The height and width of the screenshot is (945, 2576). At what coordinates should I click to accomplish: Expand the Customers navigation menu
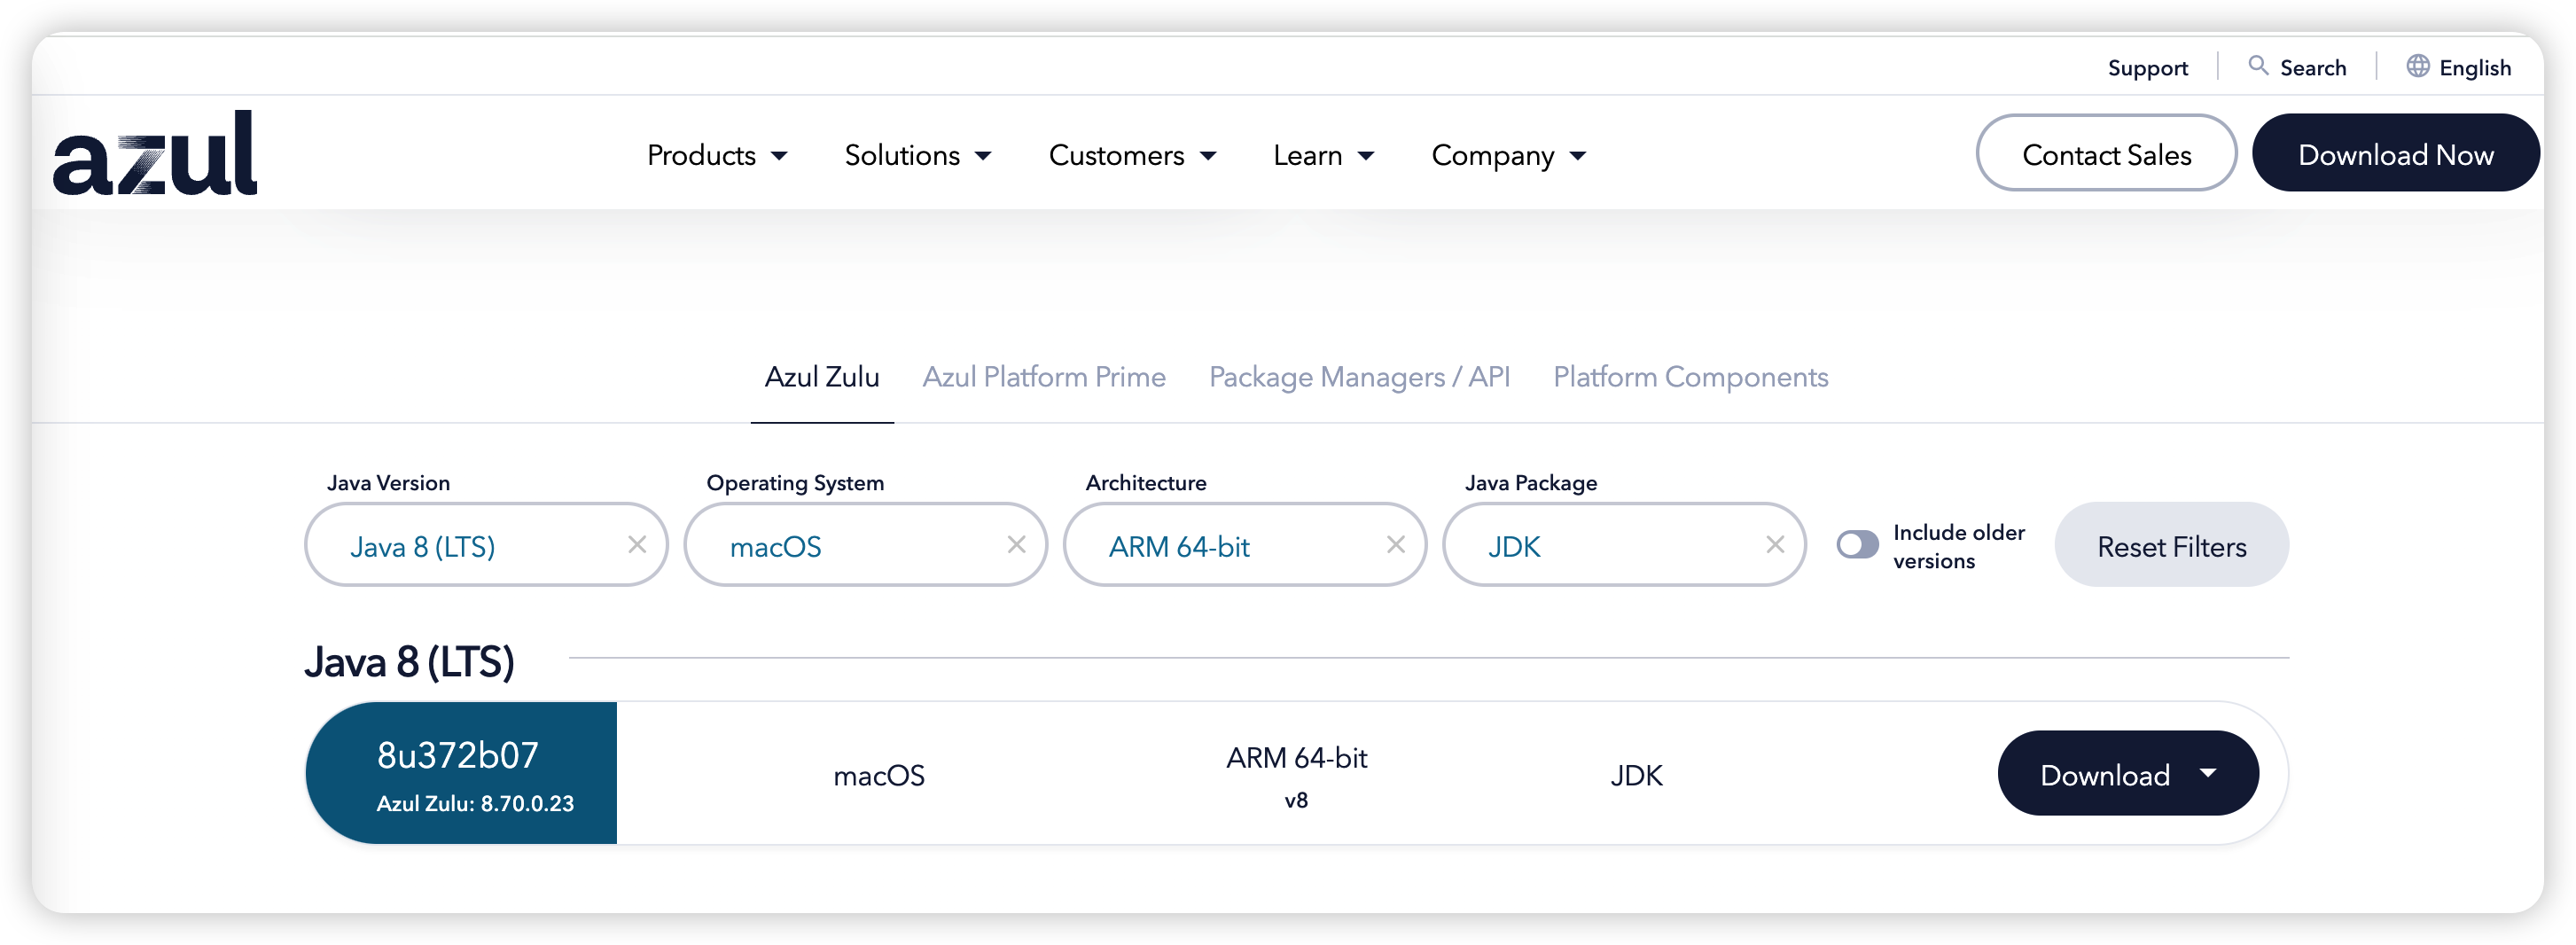point(1132,156)
